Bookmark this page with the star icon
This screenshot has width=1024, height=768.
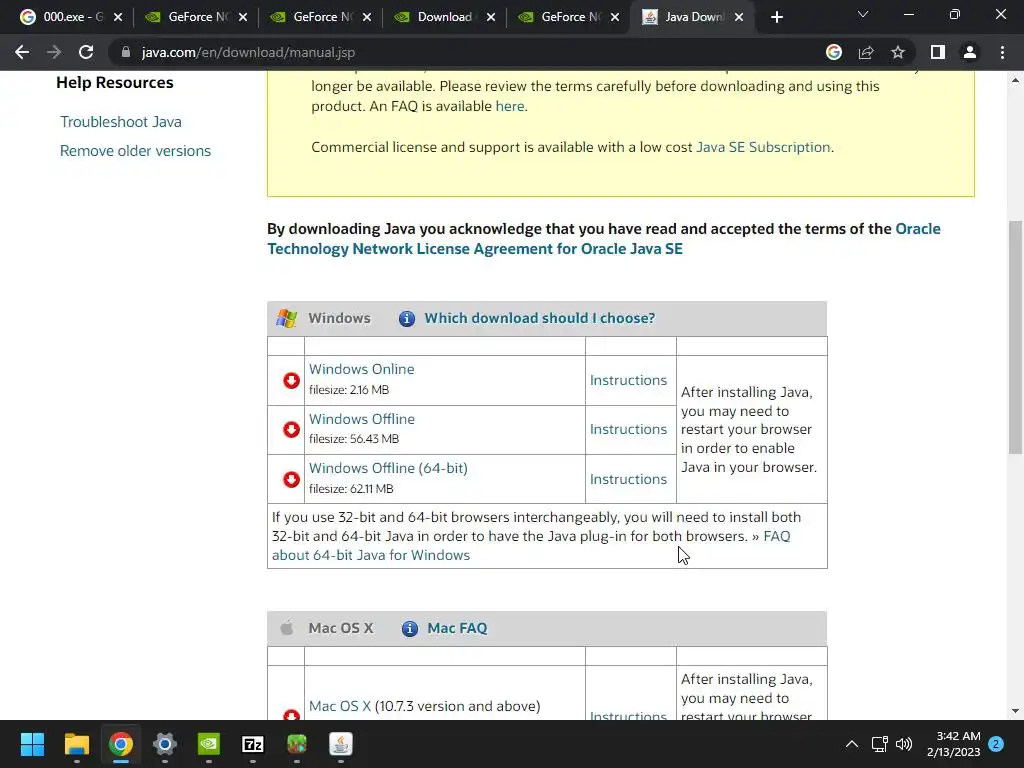pos(898,52)
